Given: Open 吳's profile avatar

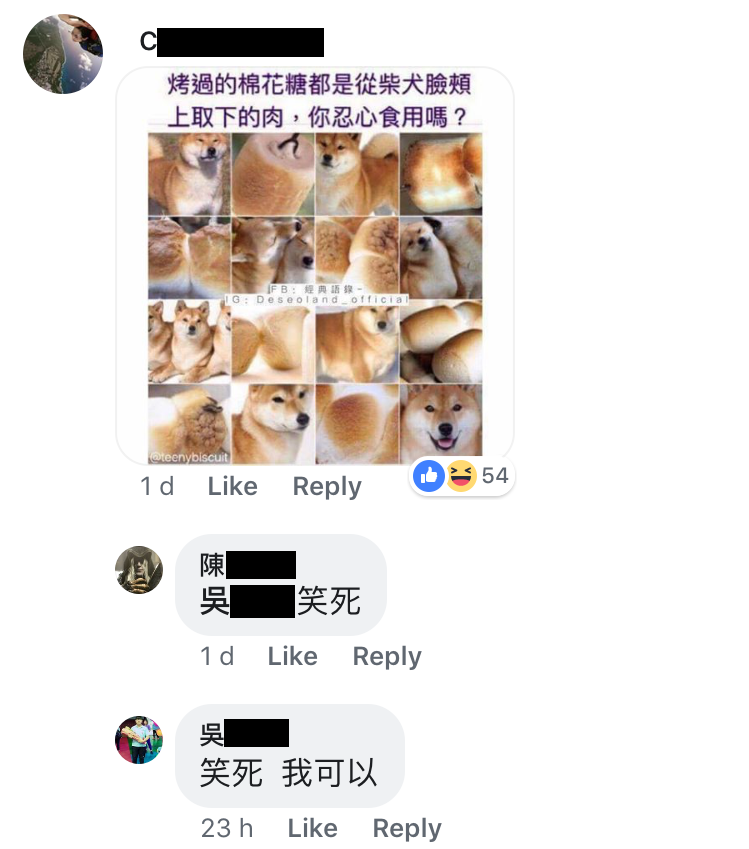Looking at the screenshot, I should coord(139,740).
